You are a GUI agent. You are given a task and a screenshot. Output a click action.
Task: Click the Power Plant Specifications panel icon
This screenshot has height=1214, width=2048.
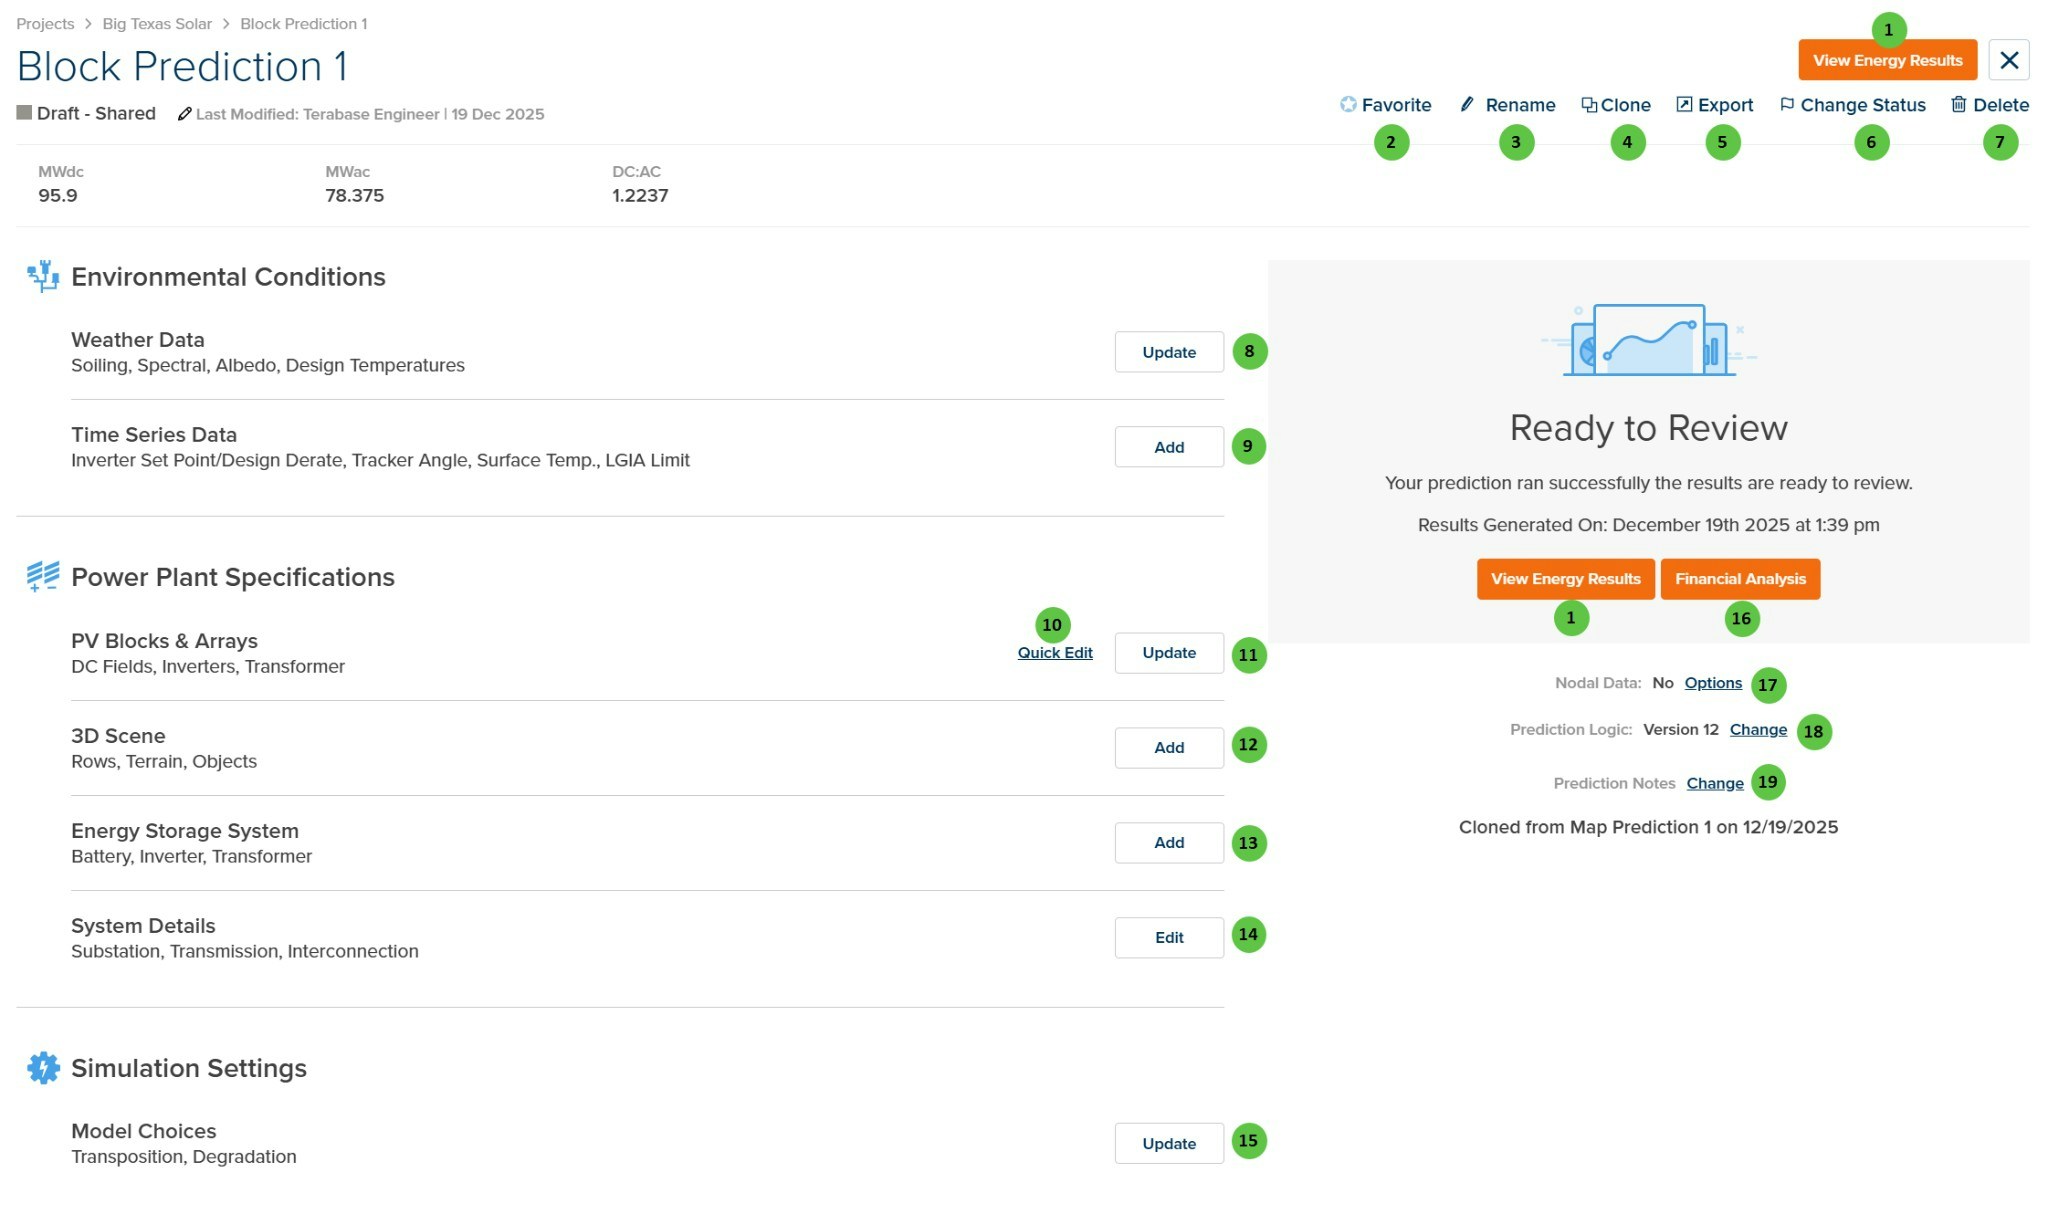42,577
